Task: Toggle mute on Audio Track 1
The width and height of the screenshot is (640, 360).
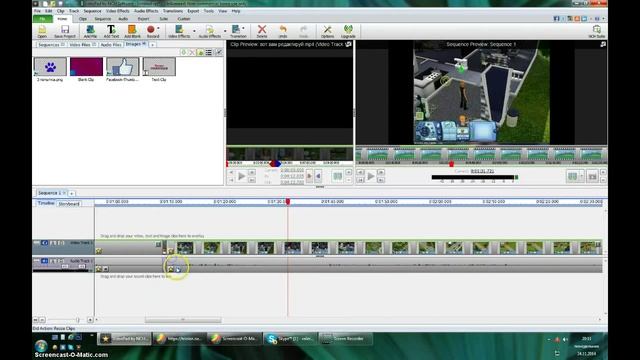Action: [x=44, y=261]
